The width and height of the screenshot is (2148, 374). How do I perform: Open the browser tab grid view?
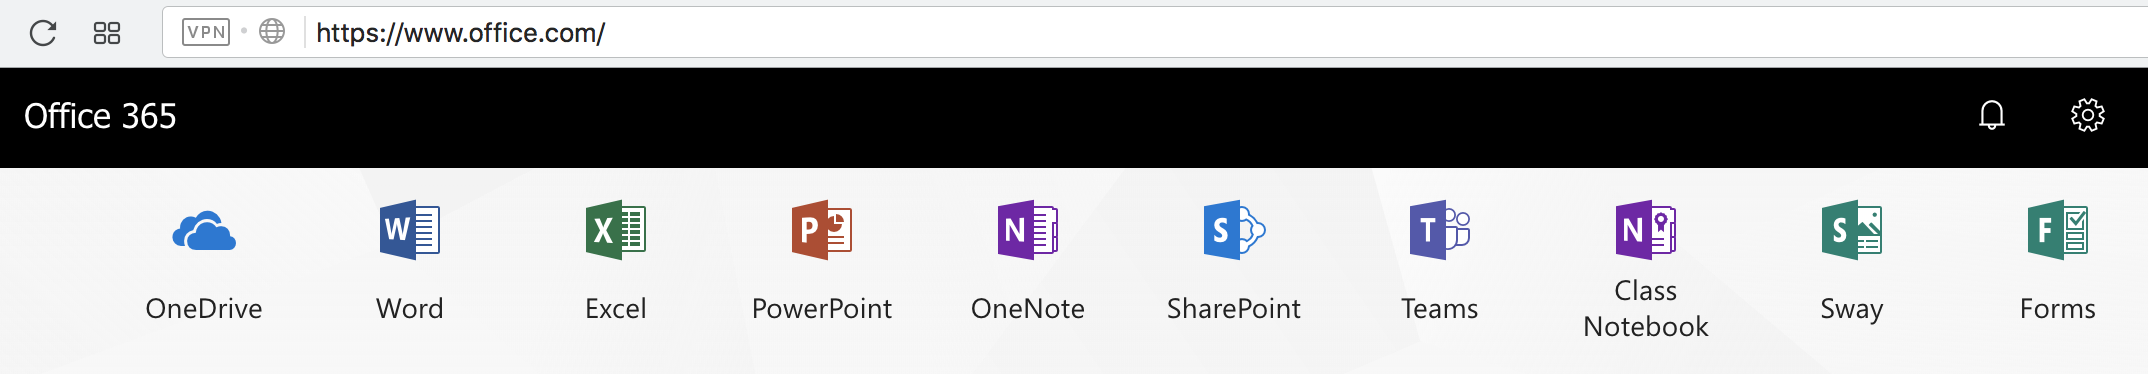pyautogui.click(x=107, y=33)
